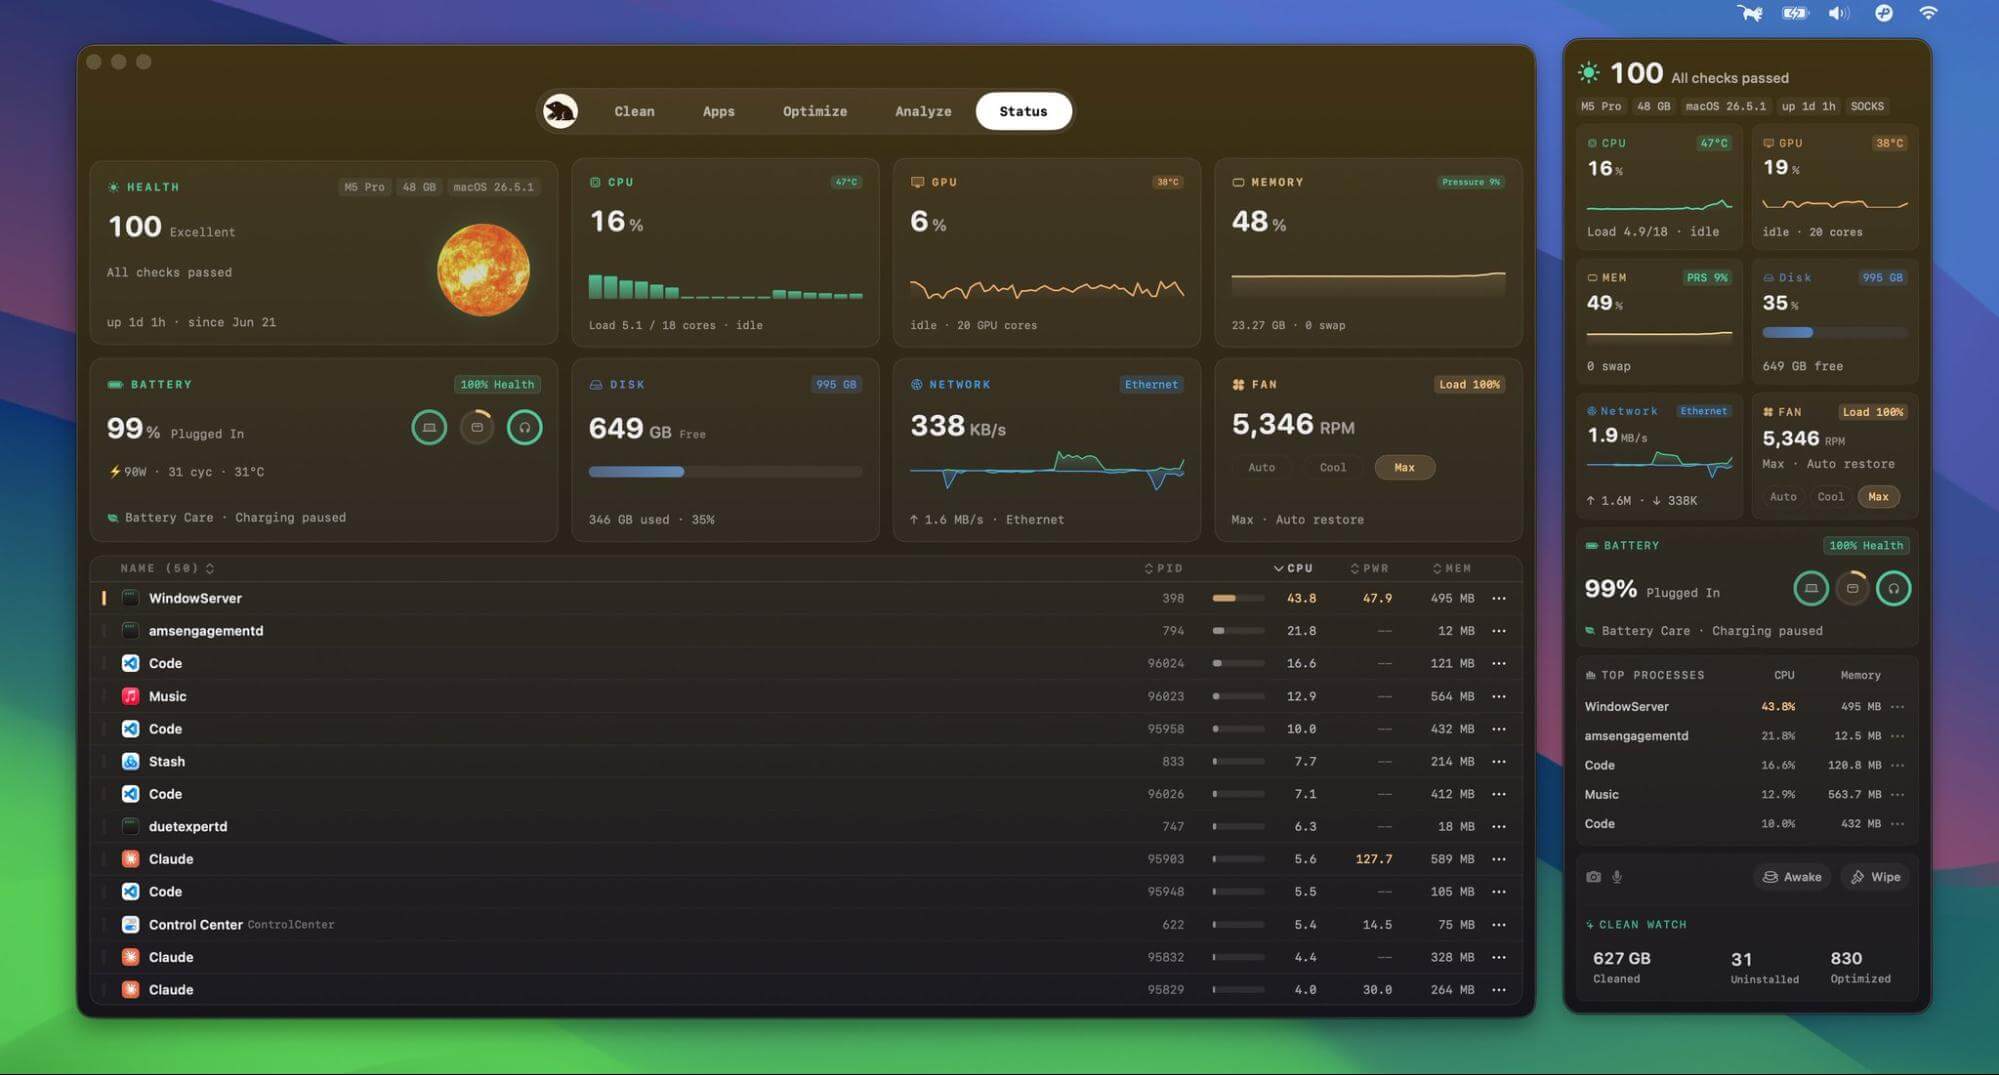Click the sun health graphic in Health card
Image resolution: width=1999 pixels, height=1075 pixels.
483,269
